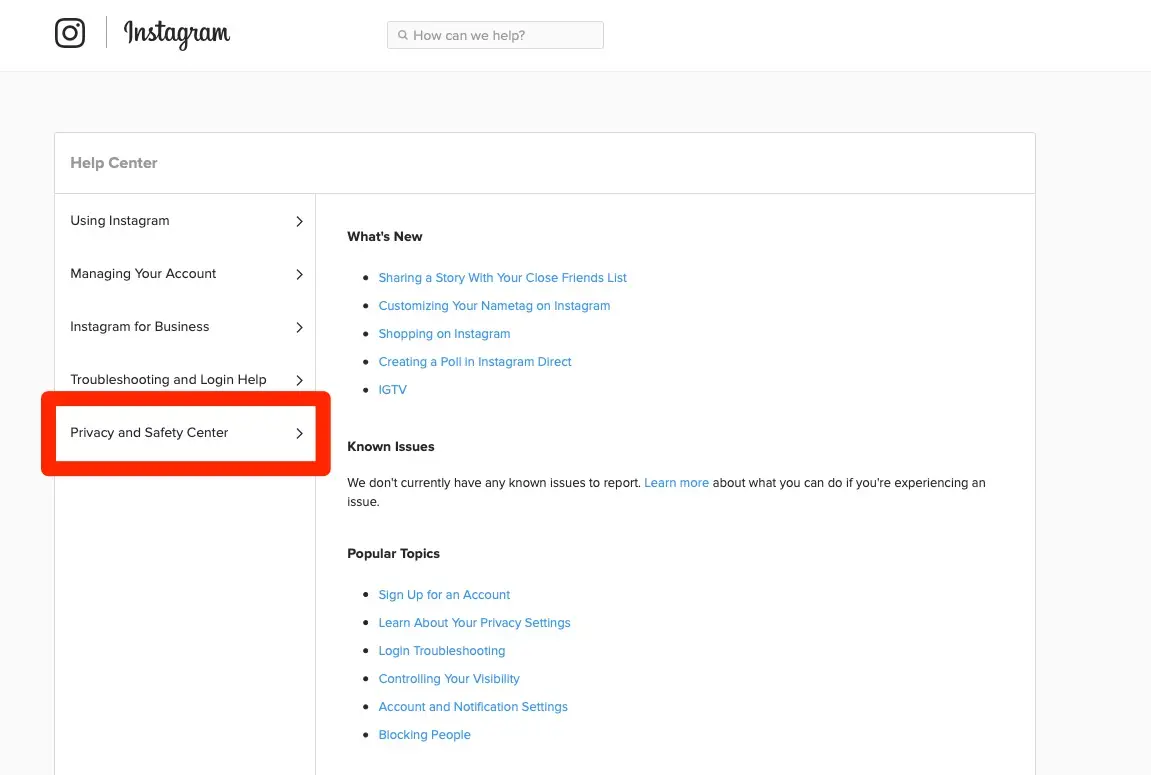Expand the Using Instagram chevron

coord(299,221)
